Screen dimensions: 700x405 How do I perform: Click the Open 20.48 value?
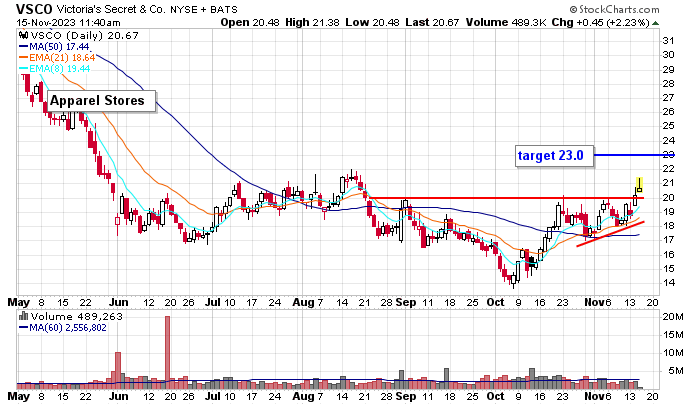click(x=250, y=22)
